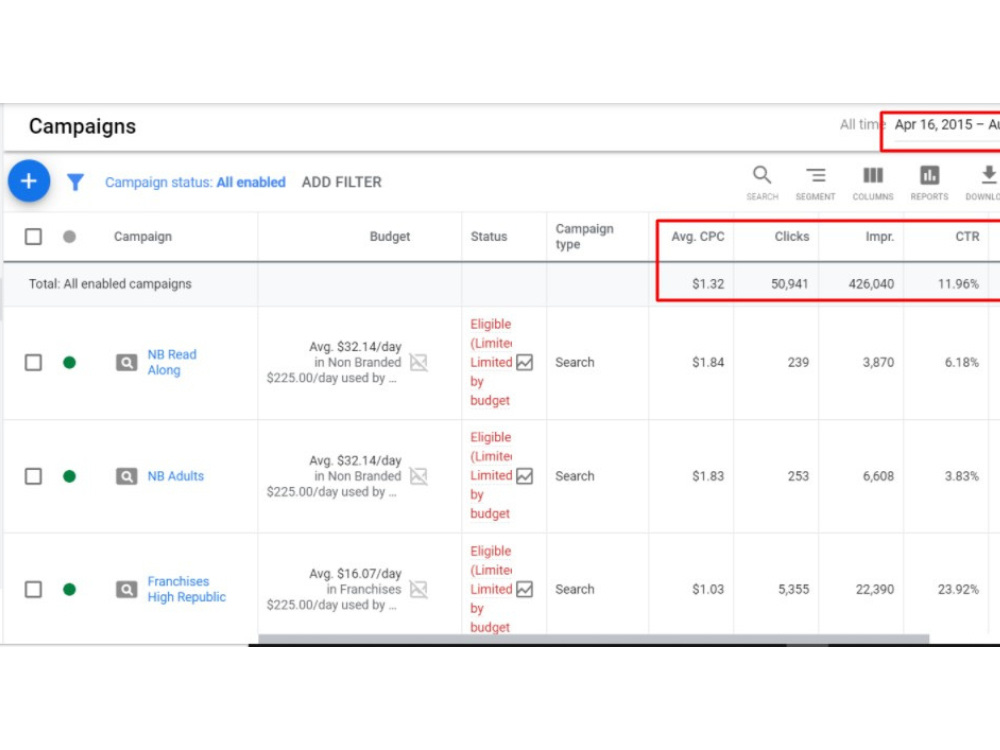Sort by the CTR column header

(967, 237)
